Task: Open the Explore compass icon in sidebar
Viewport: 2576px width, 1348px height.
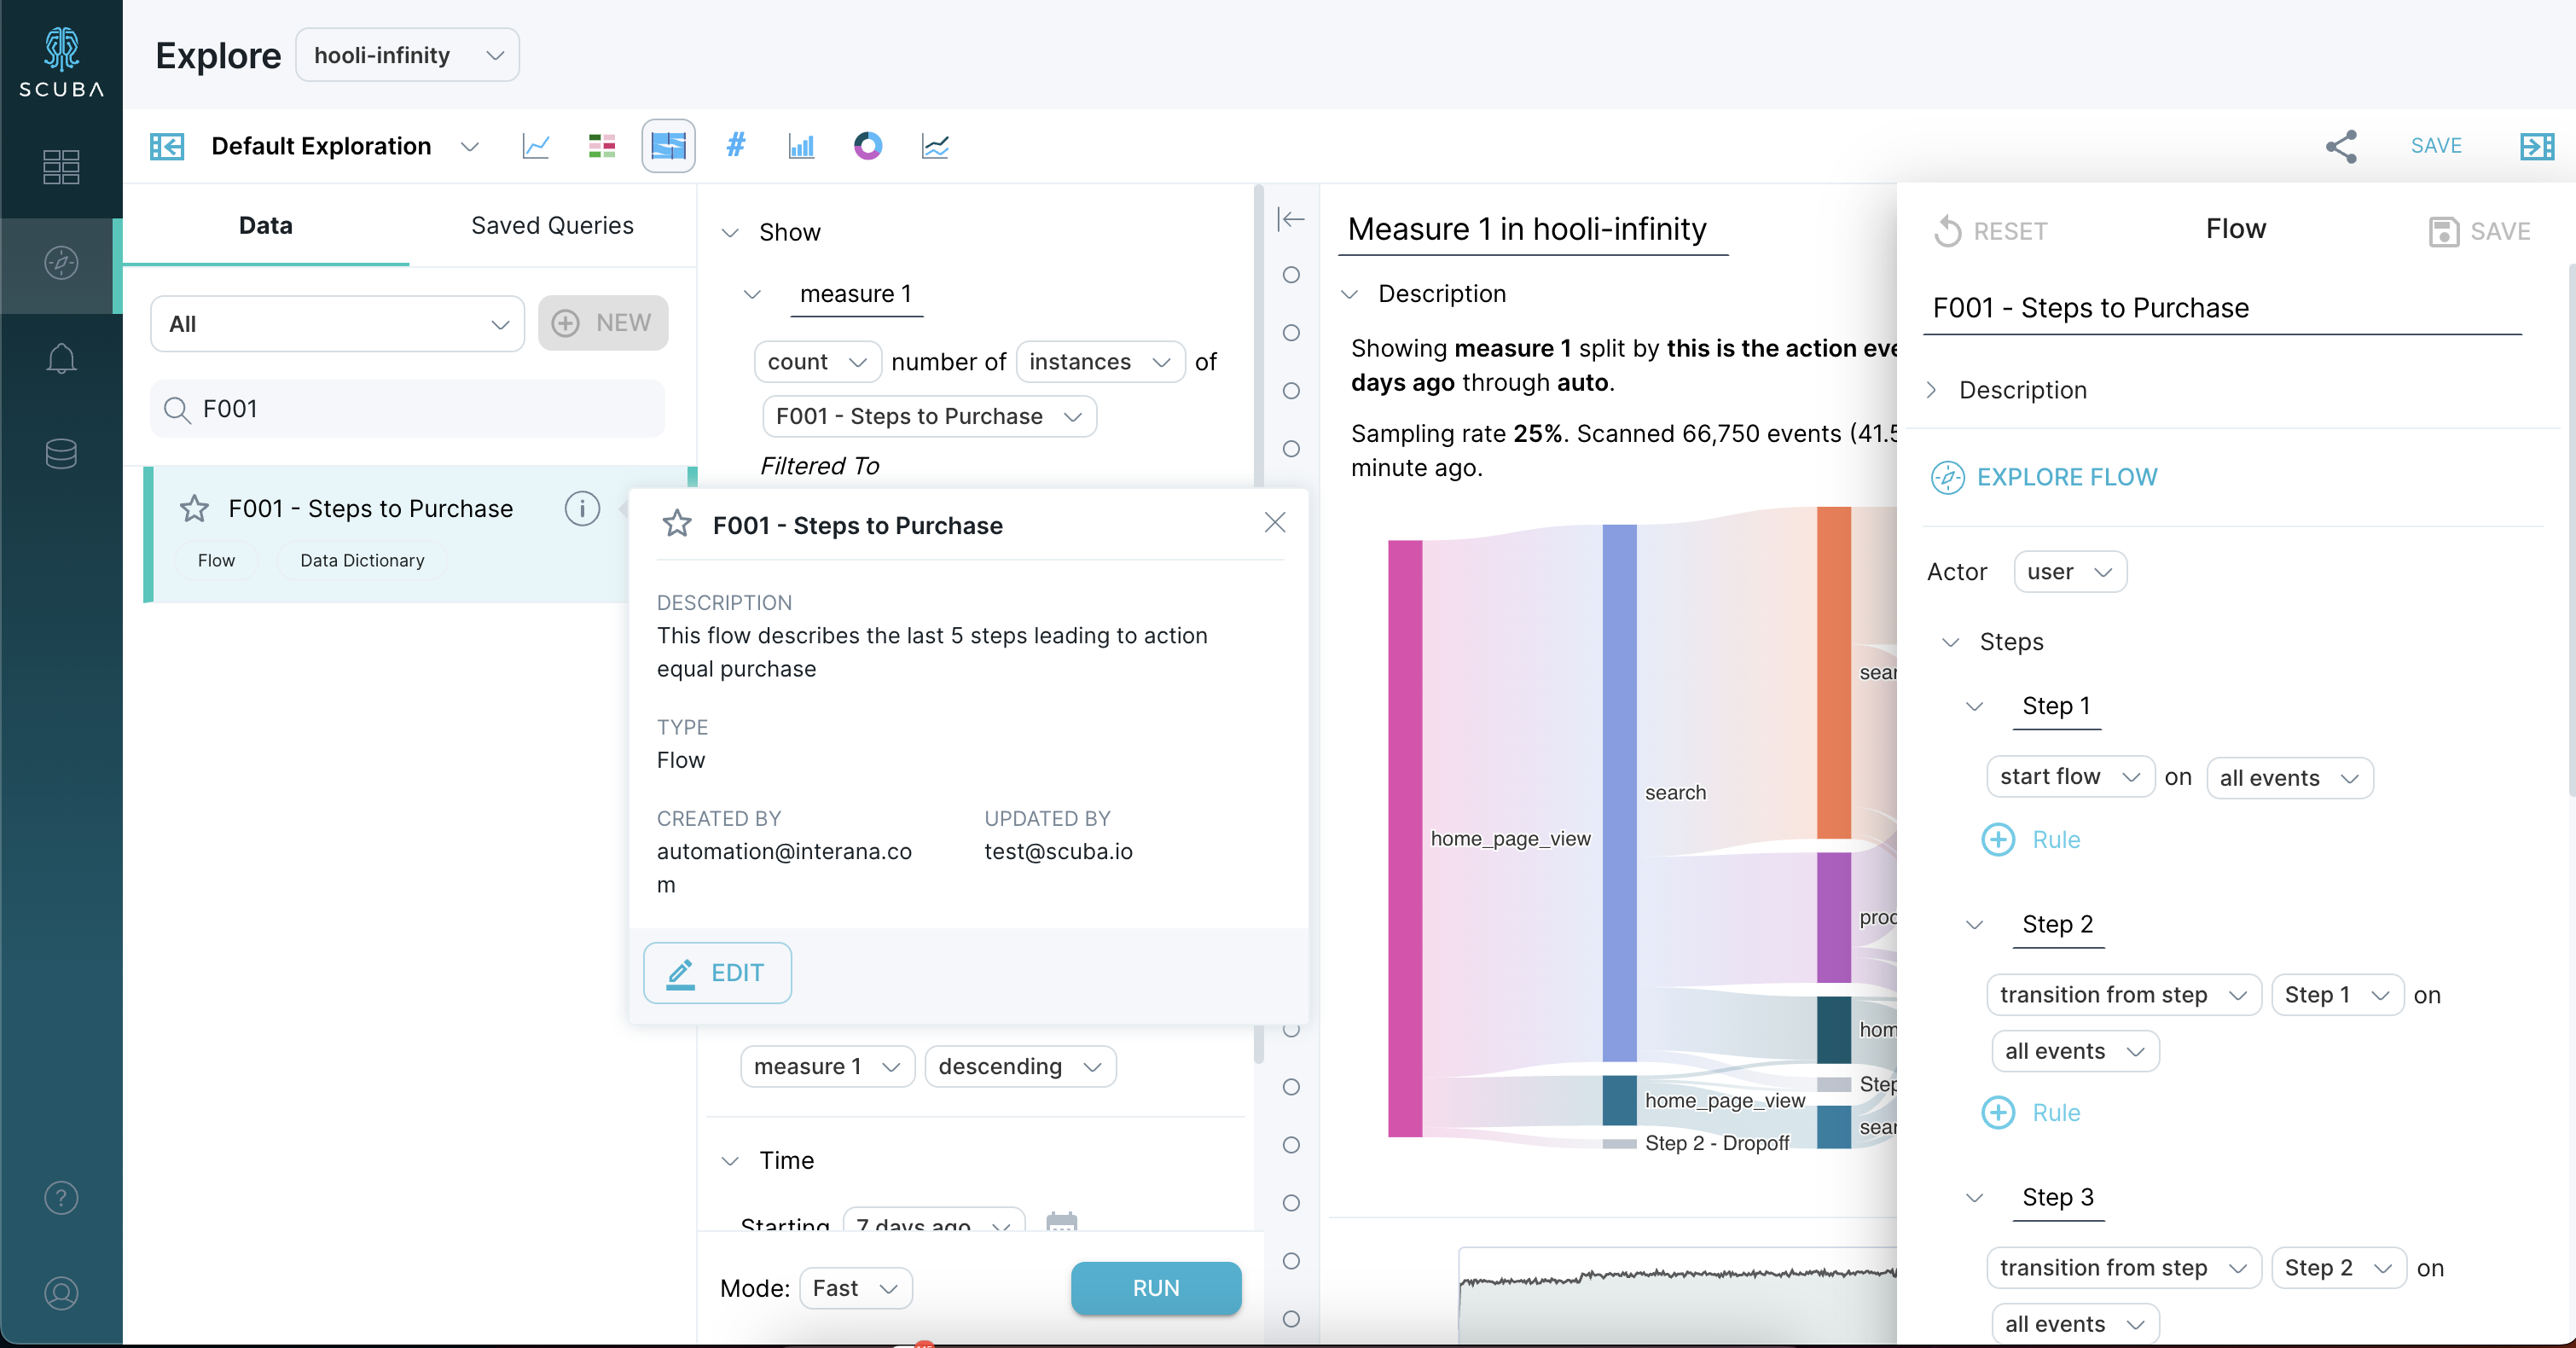Action: tap(61, 263)
